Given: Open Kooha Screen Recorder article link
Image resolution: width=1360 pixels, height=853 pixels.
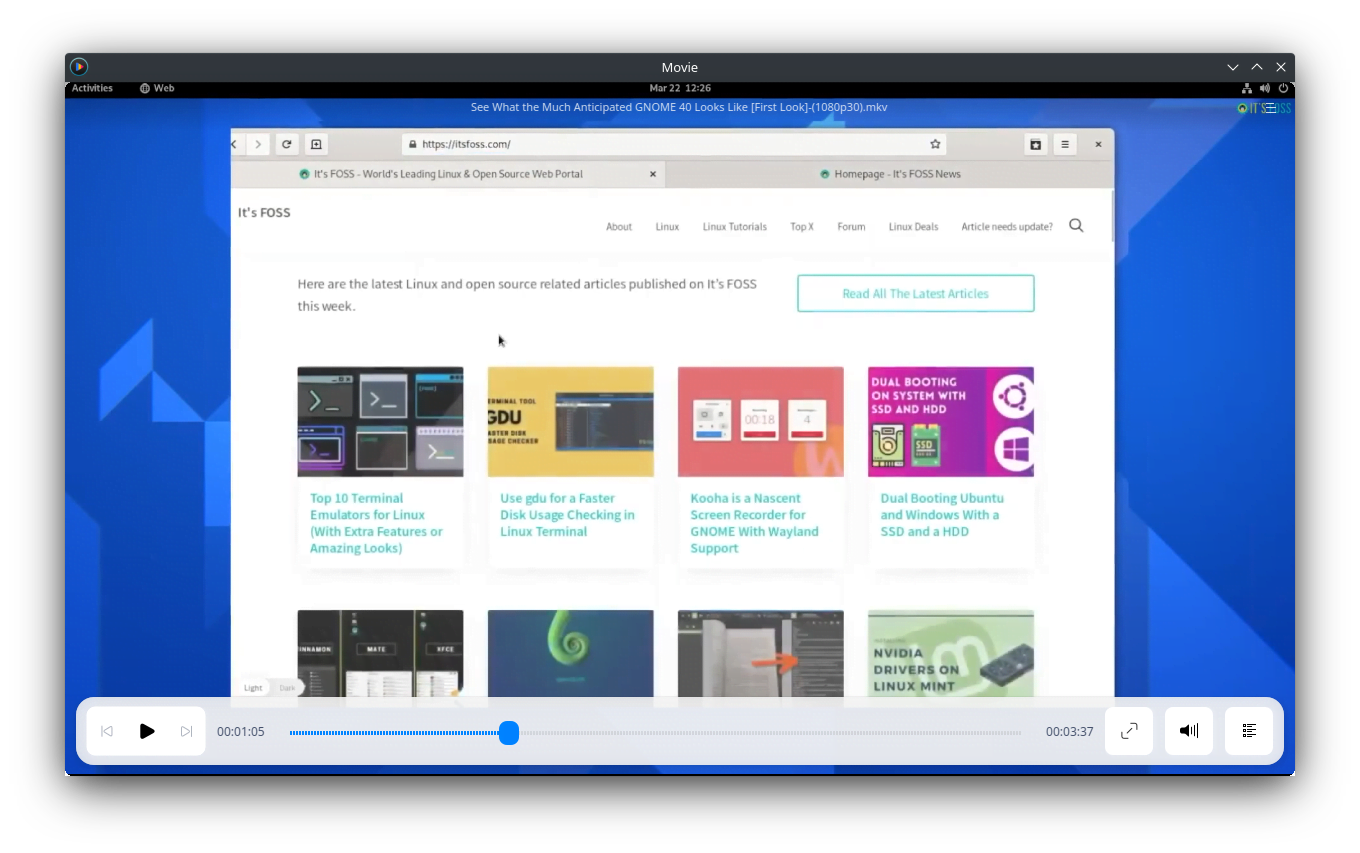Looking at the screenshot, I should click(755, 523).
